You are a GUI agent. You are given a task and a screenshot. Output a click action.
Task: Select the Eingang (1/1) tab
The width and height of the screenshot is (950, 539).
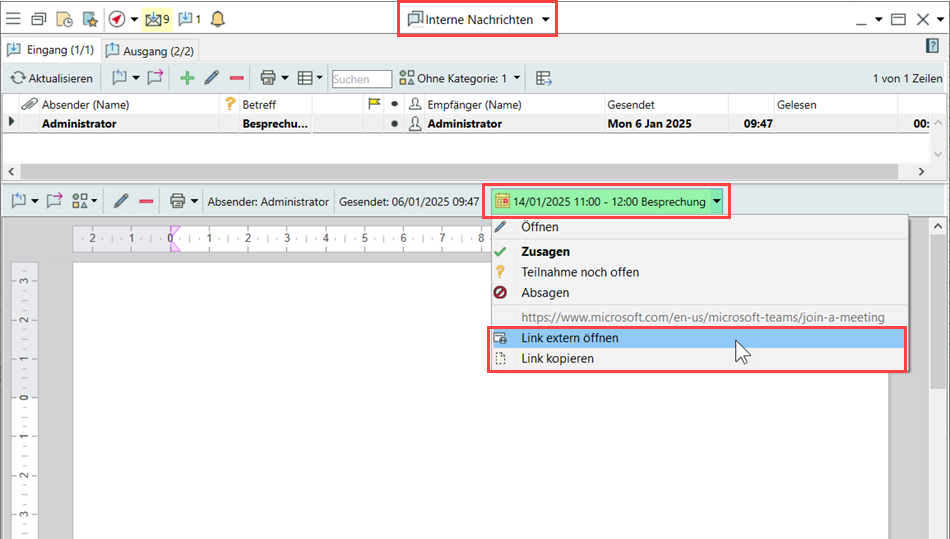point(51,50)
